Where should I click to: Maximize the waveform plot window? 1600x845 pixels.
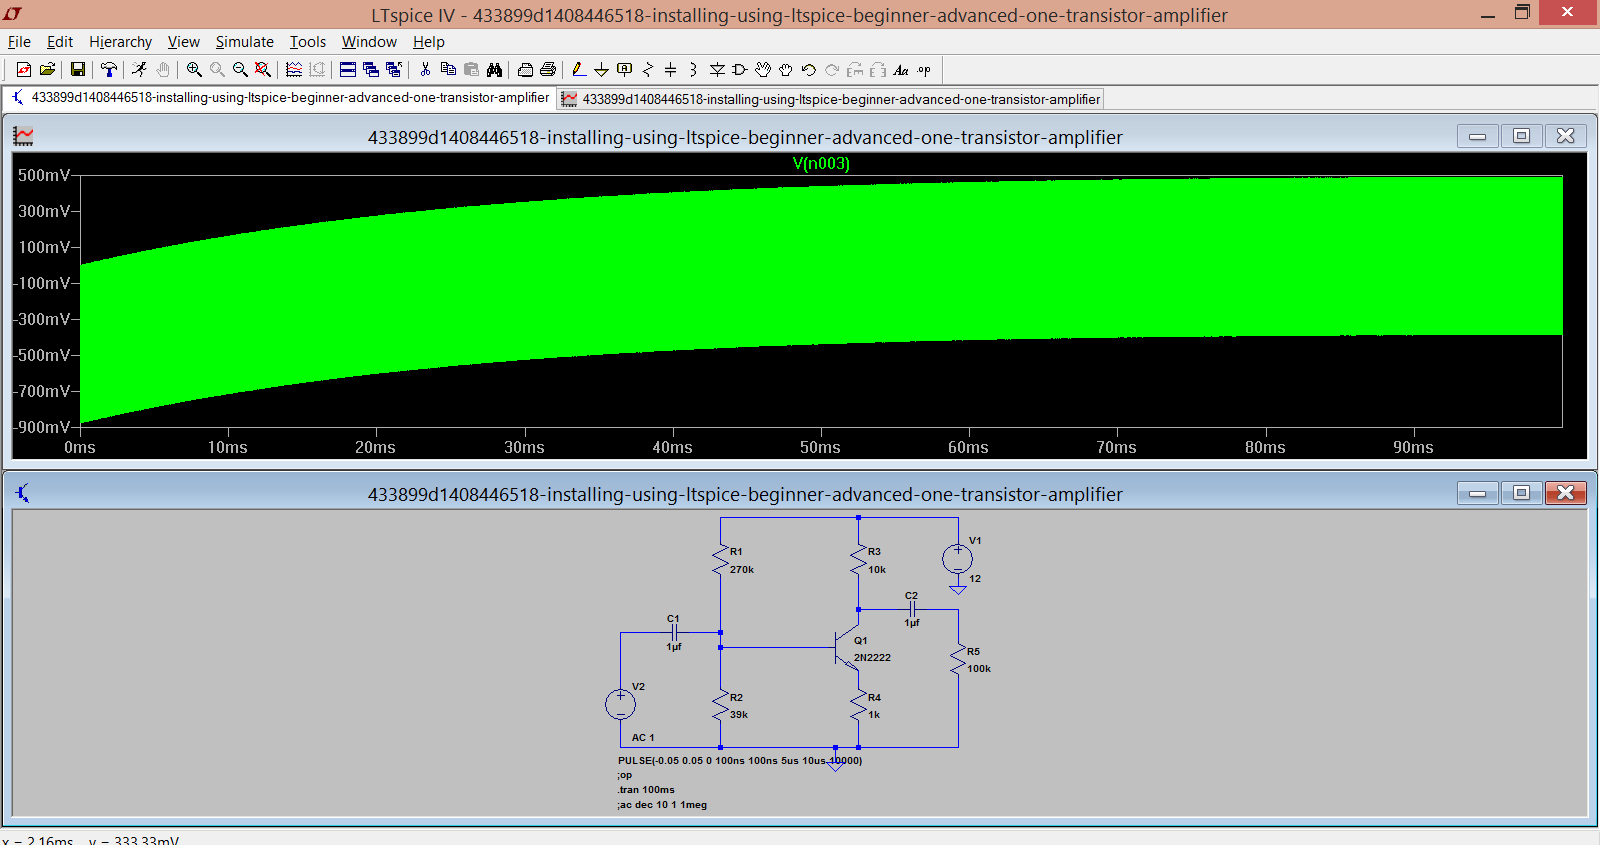coord(1521,136)
